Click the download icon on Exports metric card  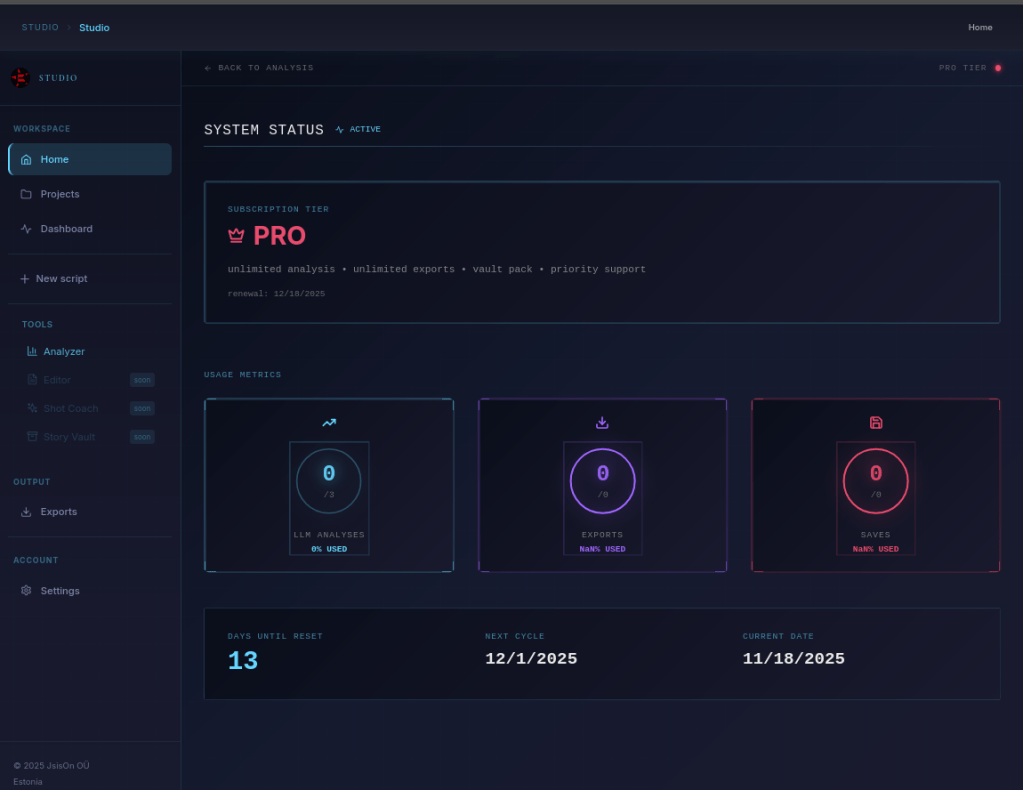pyautogui.click(x=602, y=422)
